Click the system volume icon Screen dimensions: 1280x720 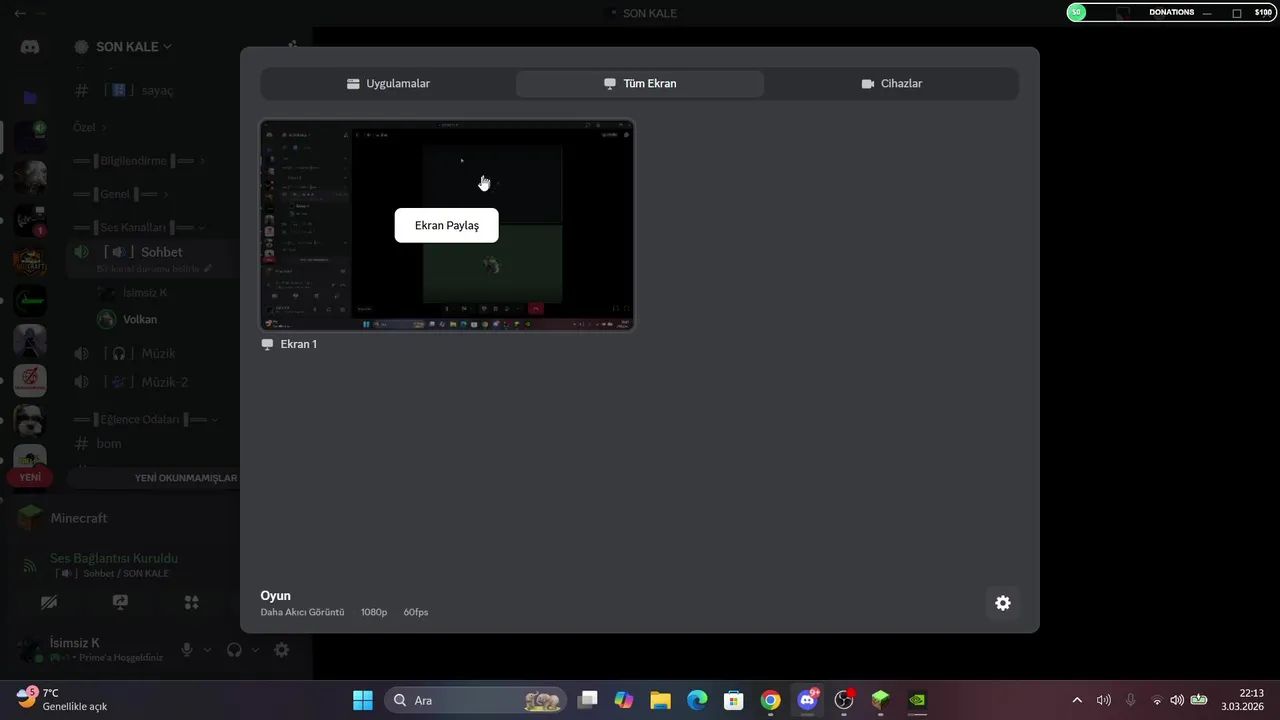(1177, 700)
